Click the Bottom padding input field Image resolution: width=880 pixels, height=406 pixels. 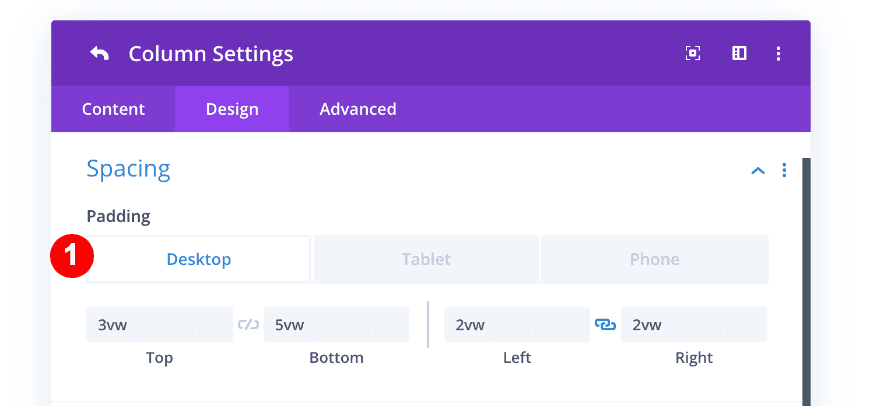[x=336, y=324]
